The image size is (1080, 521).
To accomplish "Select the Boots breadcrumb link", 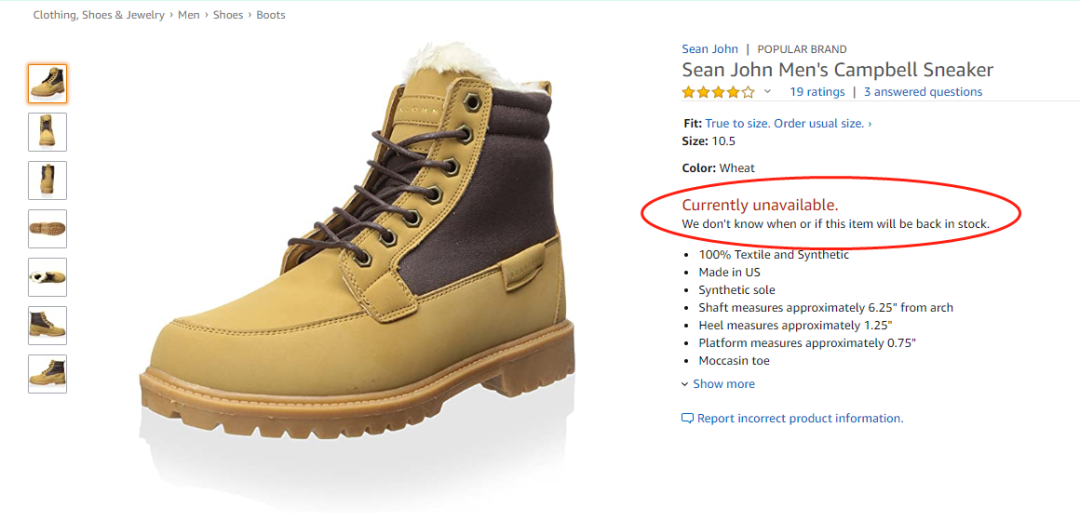I will [x=271, y=15].
